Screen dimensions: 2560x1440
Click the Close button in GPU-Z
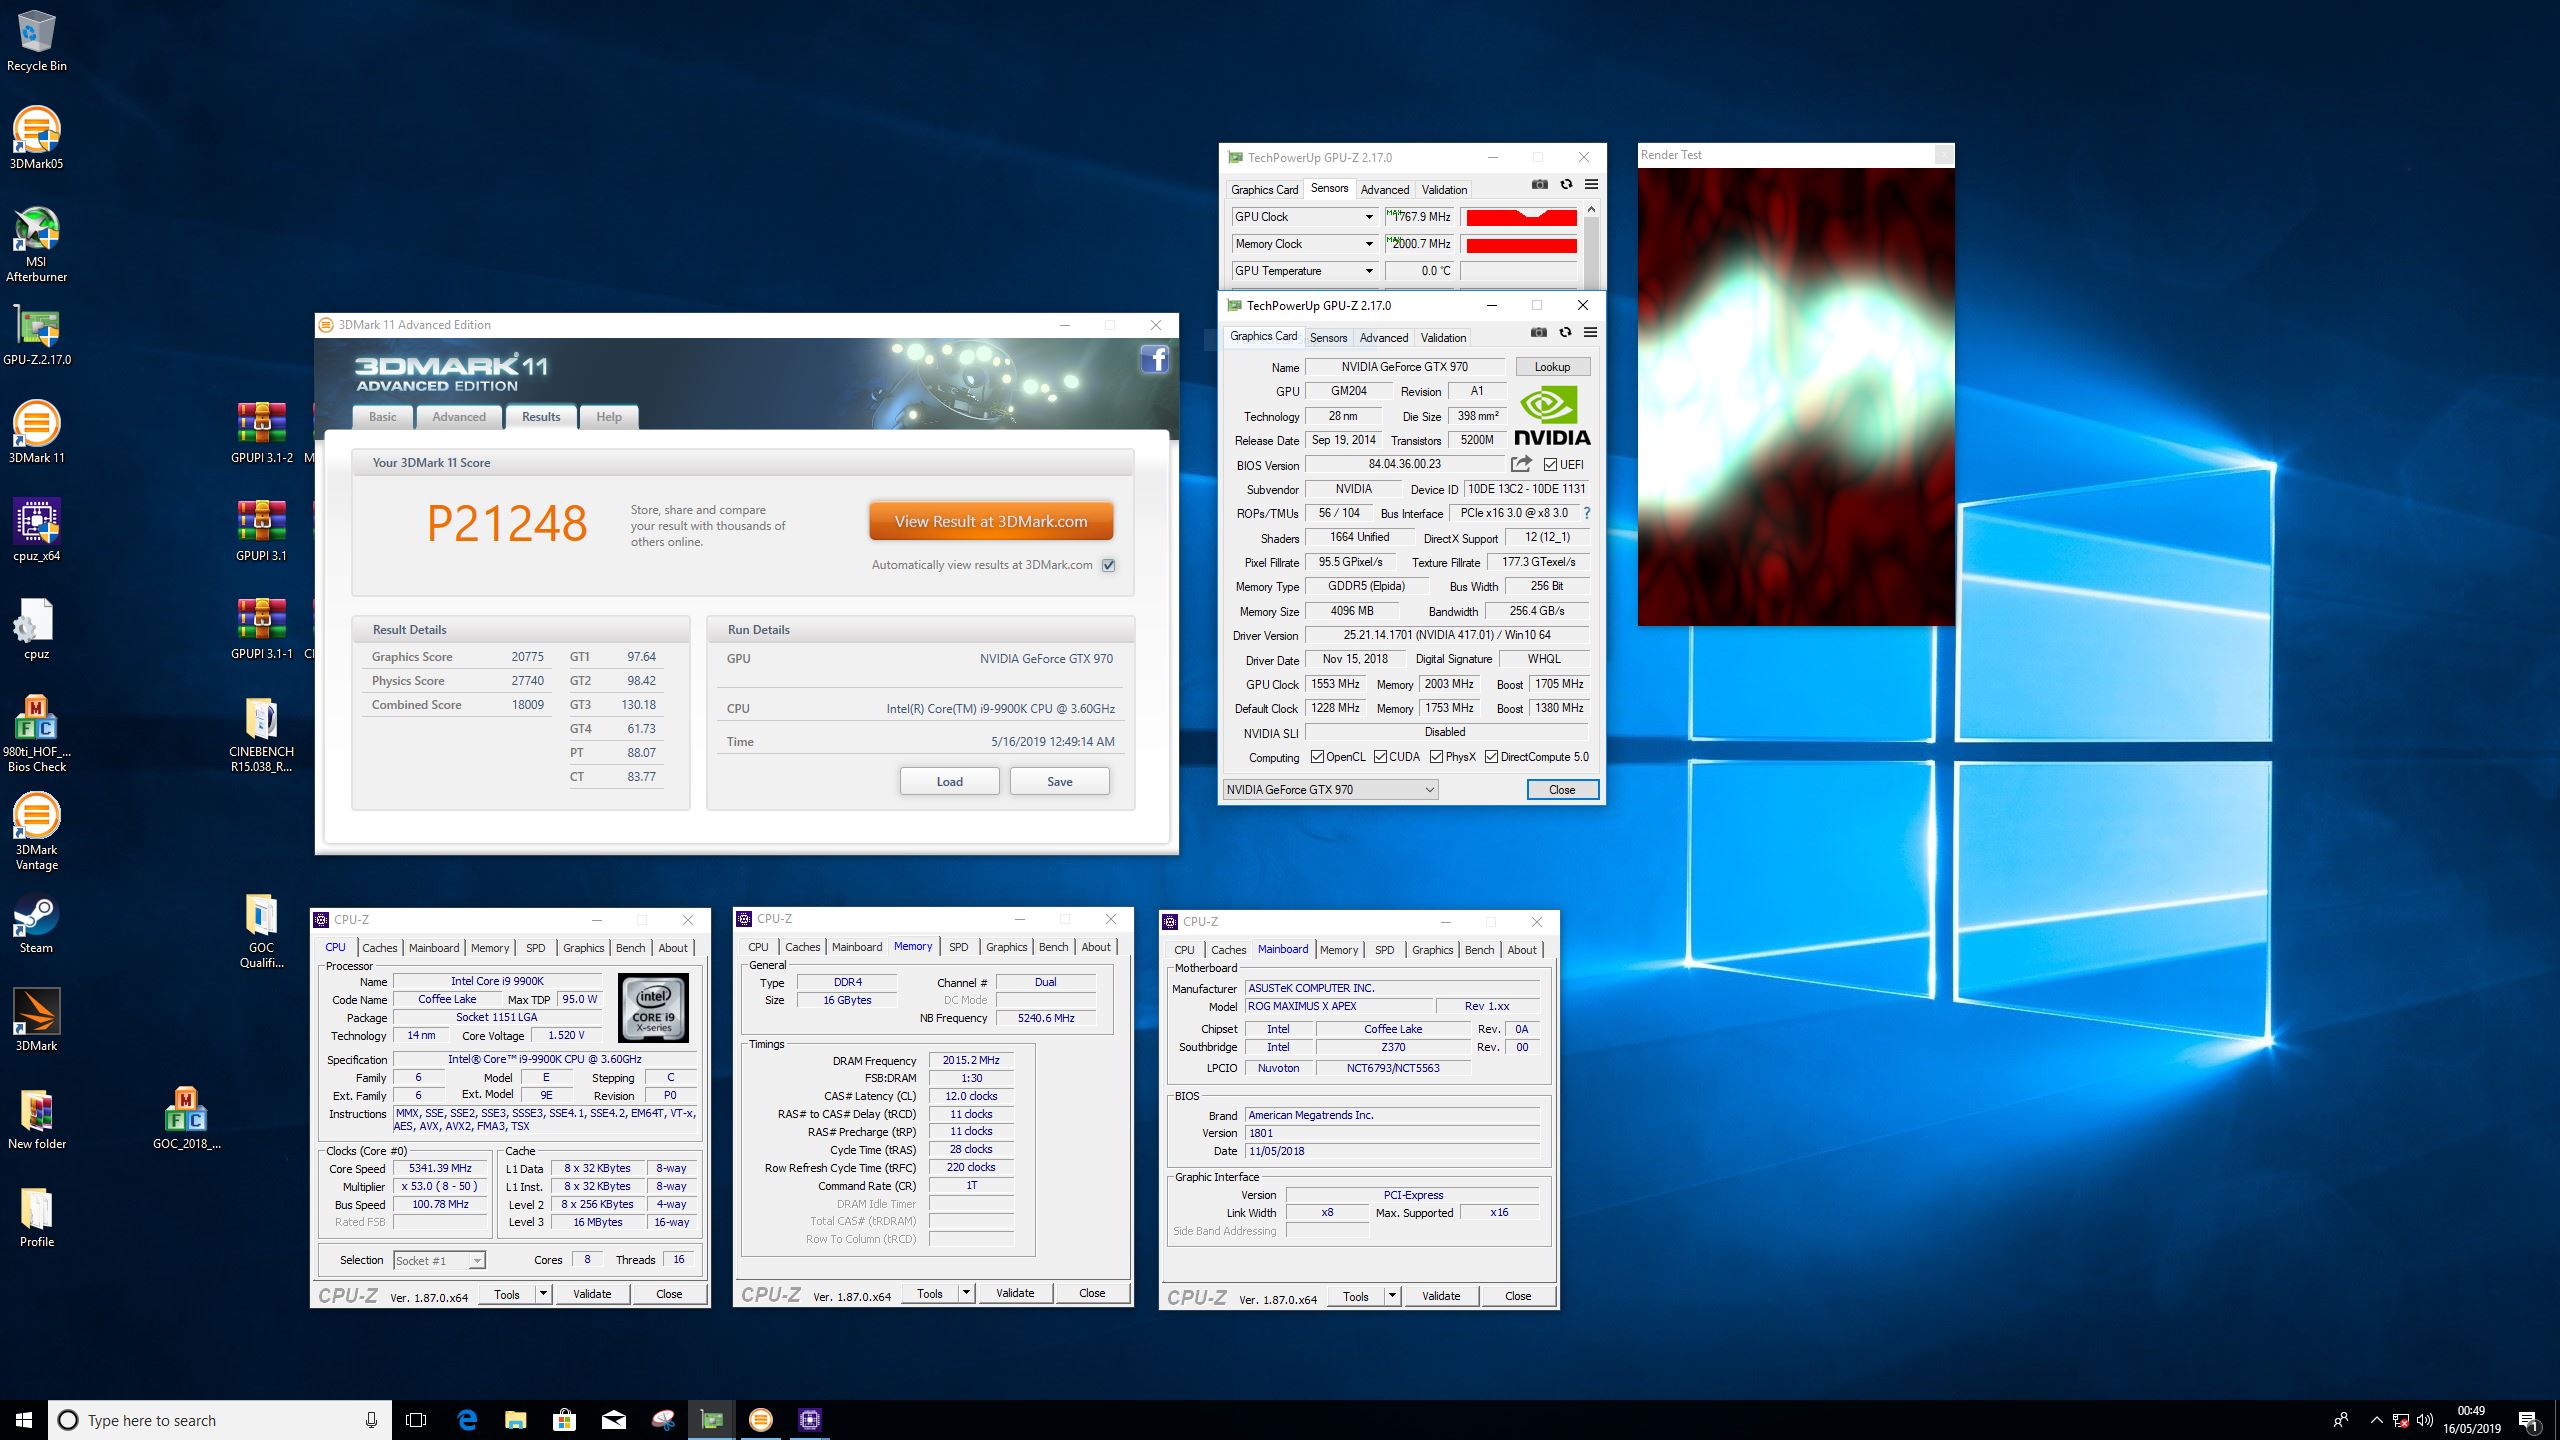[x=1562, y=789]
